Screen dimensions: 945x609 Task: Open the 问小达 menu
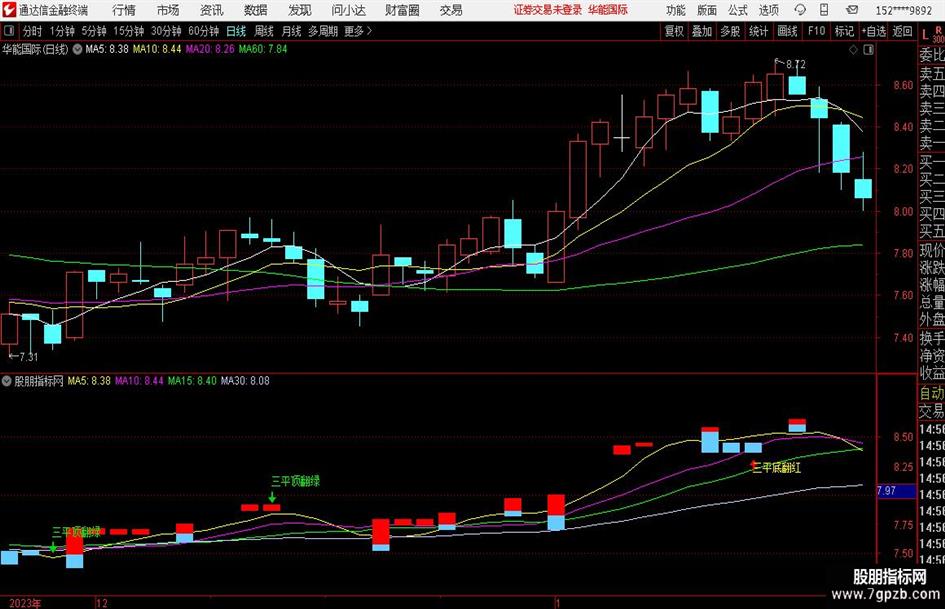pyautogui.click(x=348, y=10)
